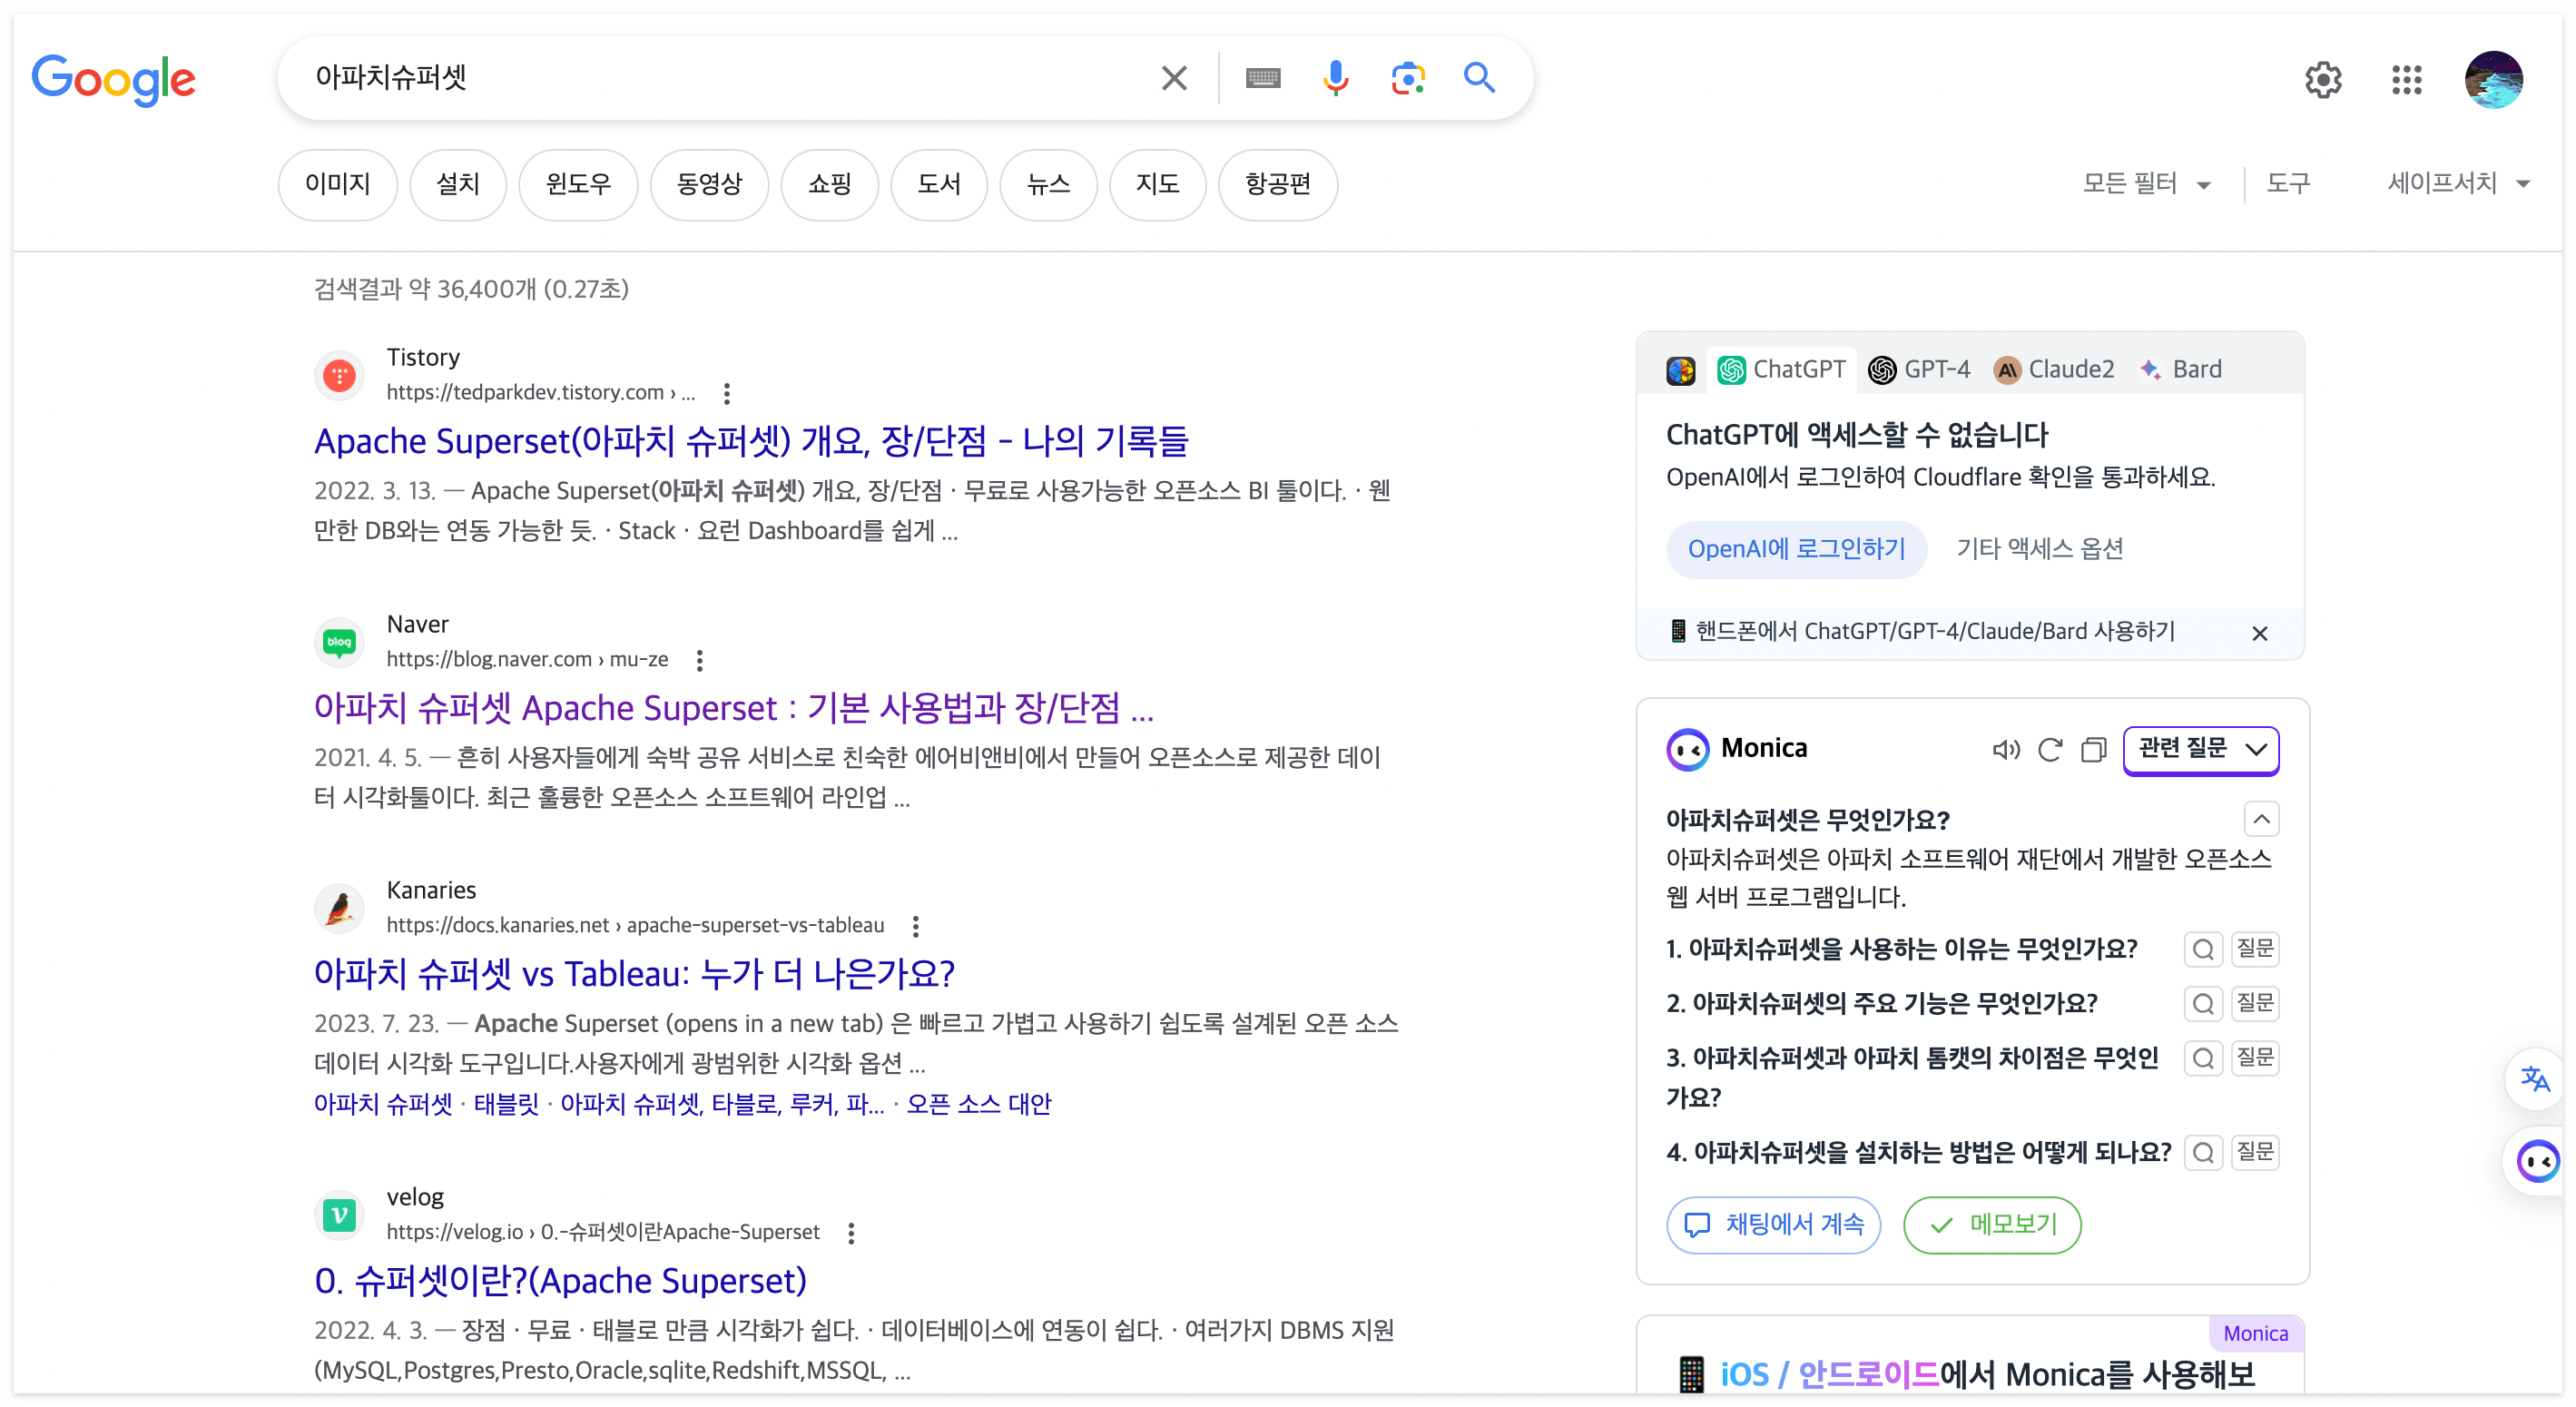
Task: Start voice search with the microphone icon
Action: coord(1335,78)
